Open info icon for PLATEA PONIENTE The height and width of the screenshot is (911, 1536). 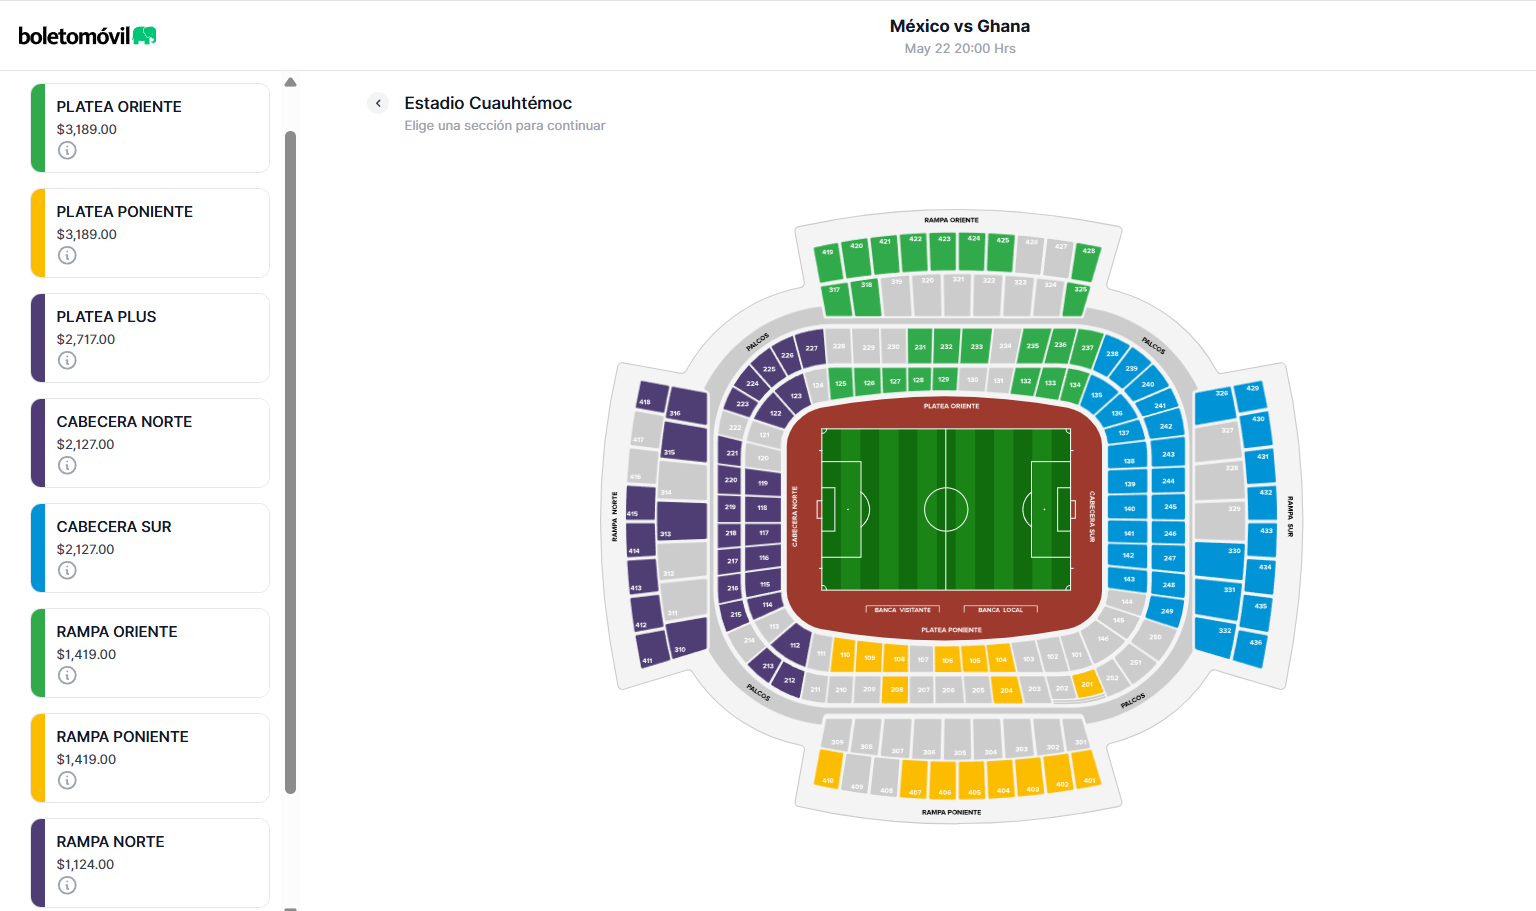point(67,255)
